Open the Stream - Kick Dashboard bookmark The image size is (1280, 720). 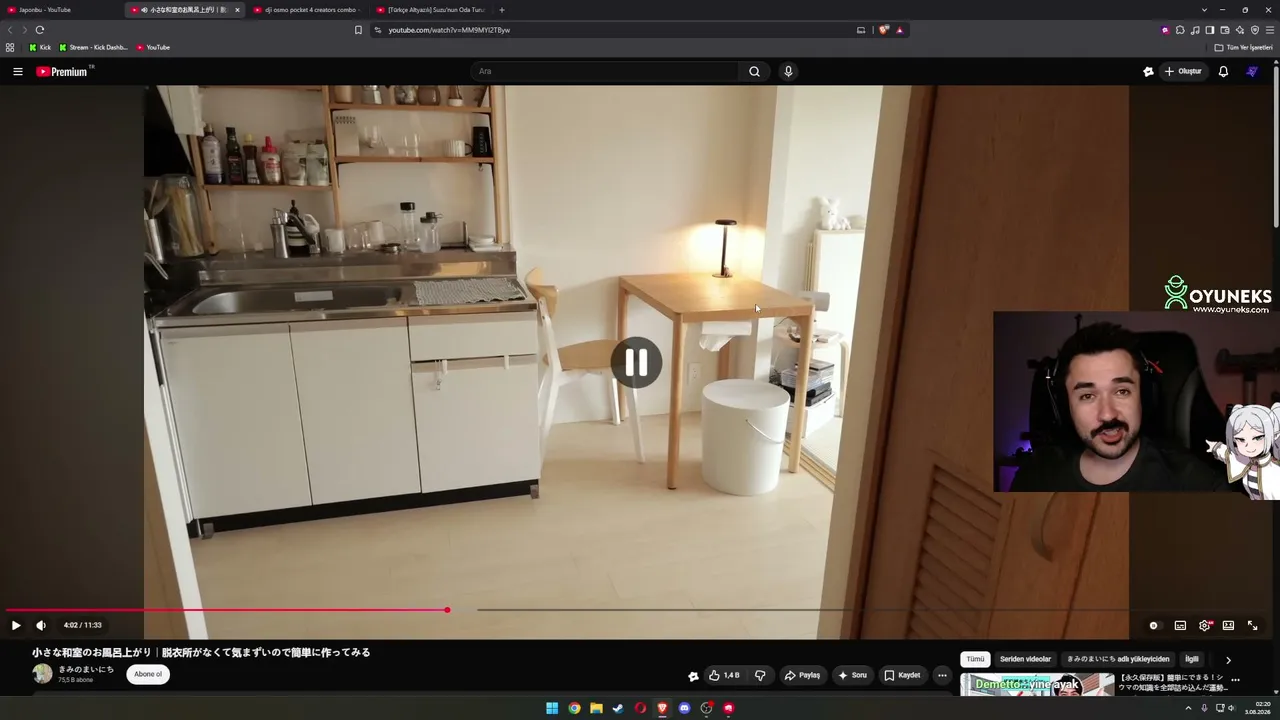(x=93, y=47)
